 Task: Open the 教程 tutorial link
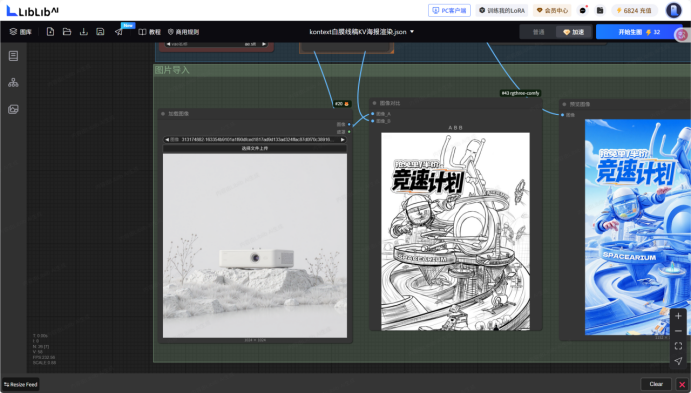tap(149, 32)
